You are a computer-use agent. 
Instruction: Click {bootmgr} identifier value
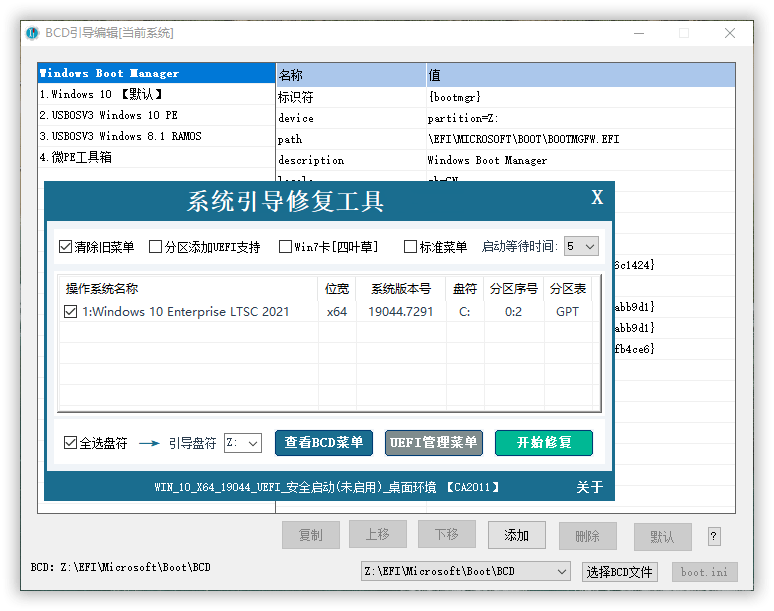455,97
